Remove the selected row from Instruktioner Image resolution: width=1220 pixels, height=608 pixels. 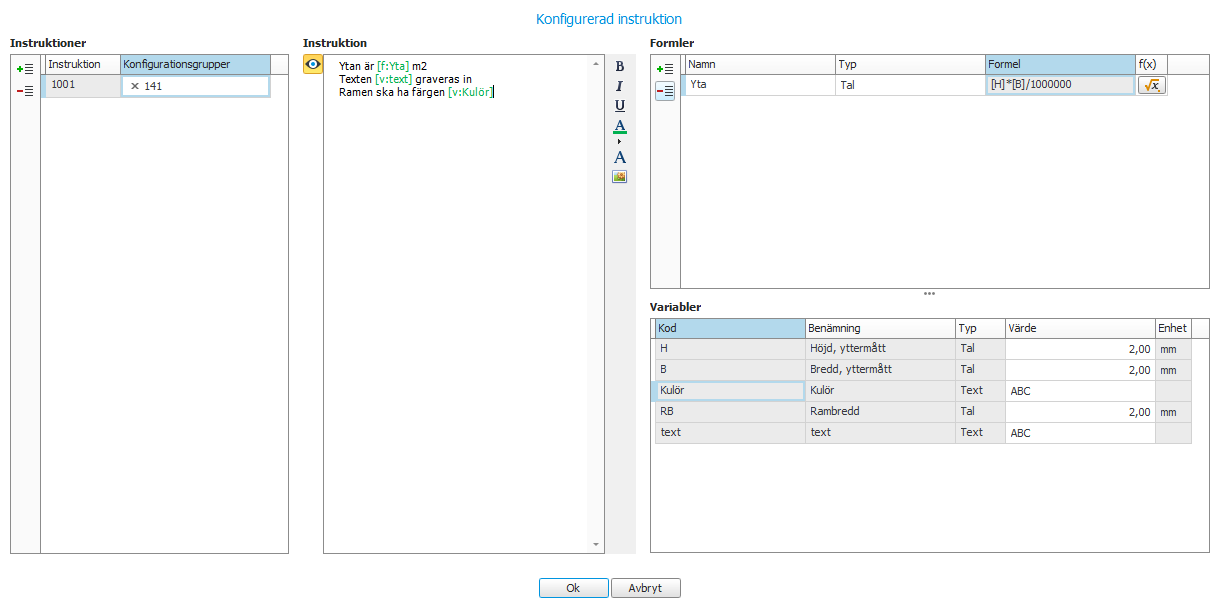(25, 91)
